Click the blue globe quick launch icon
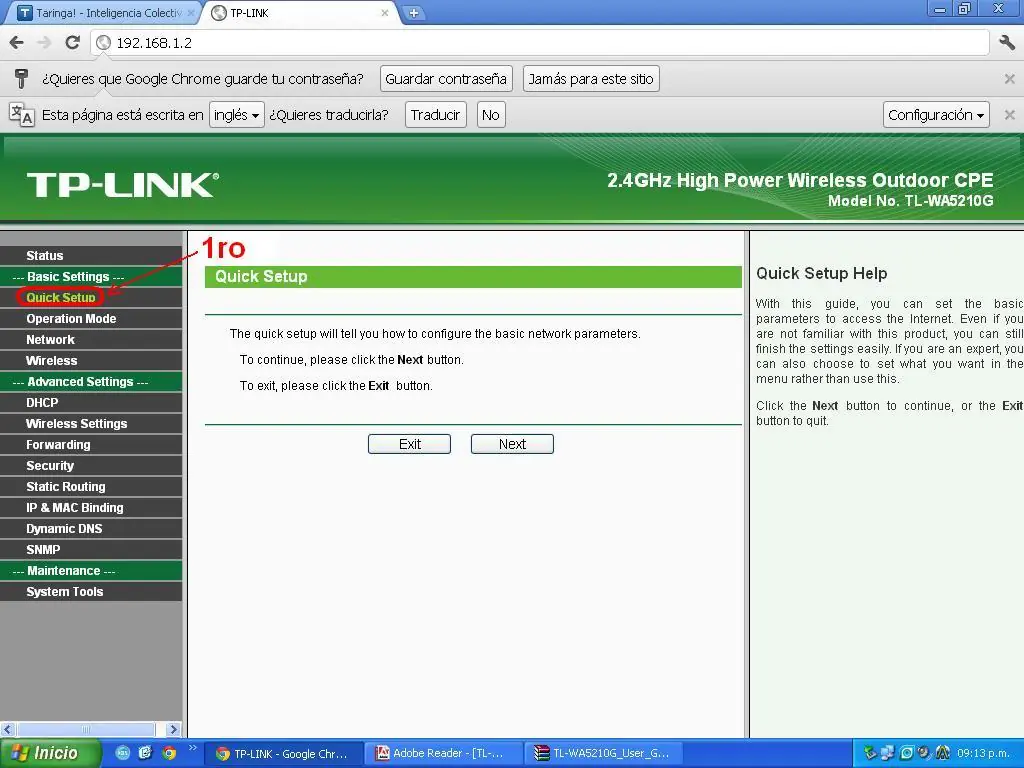 click(x=123, y=753)
